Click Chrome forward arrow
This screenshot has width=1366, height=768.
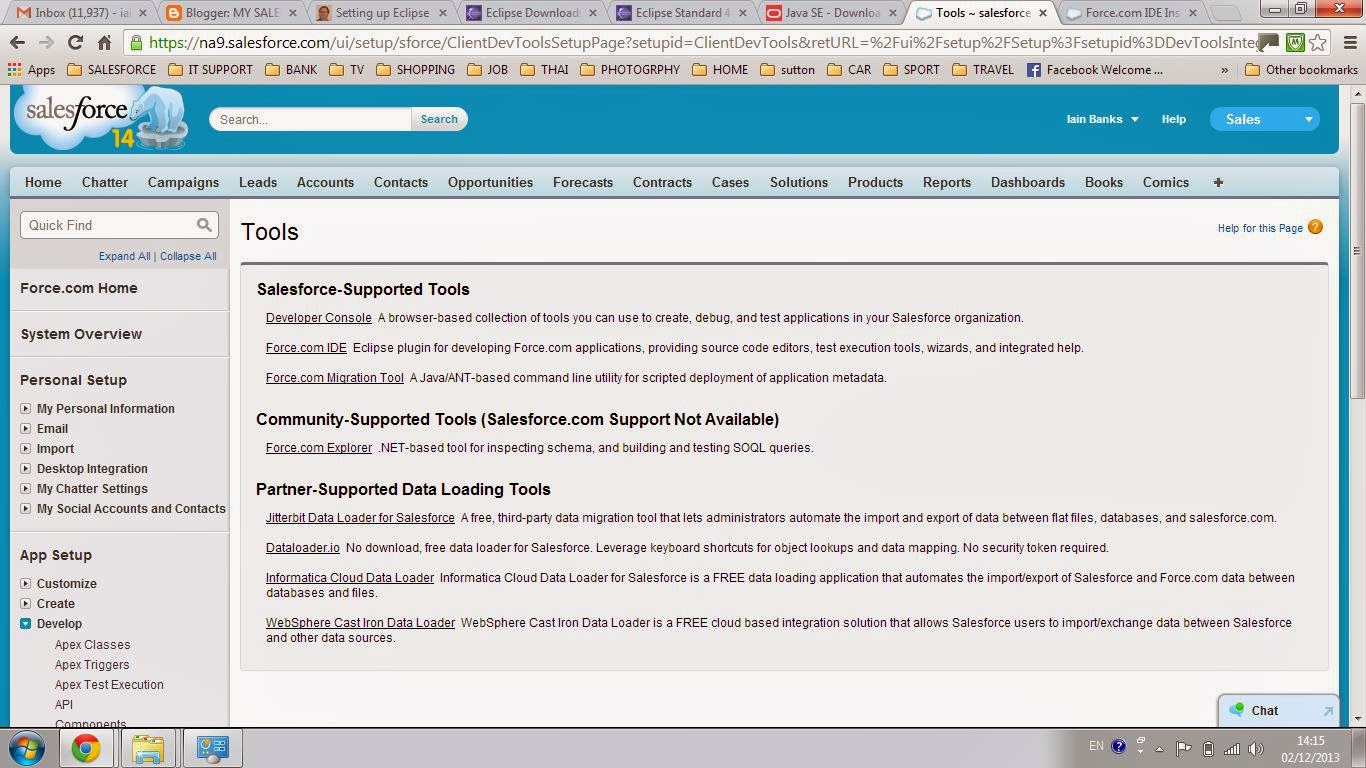(46, 43)
